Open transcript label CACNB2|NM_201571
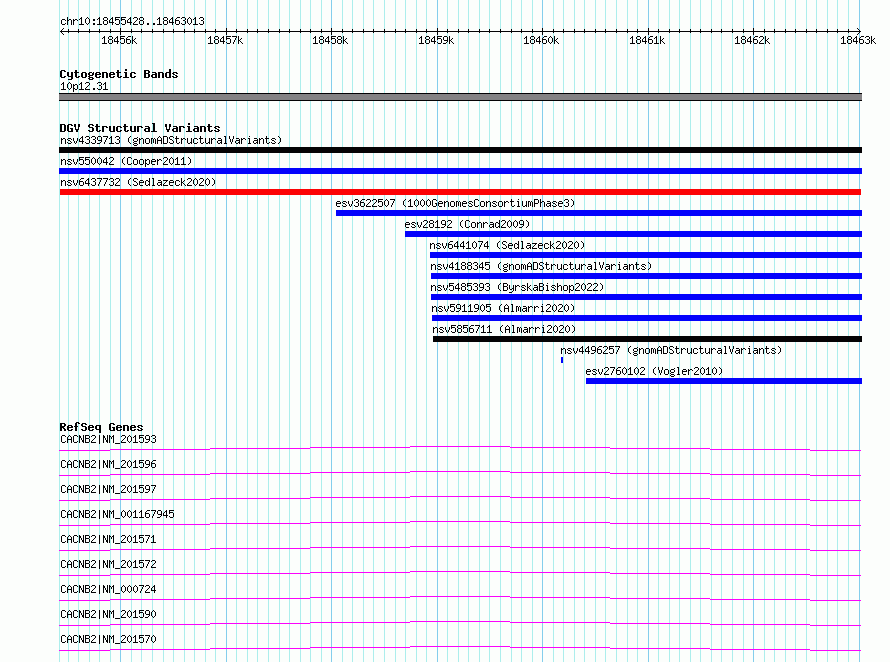The width and height of the screenshot is (890, 662). coord(108,539)
